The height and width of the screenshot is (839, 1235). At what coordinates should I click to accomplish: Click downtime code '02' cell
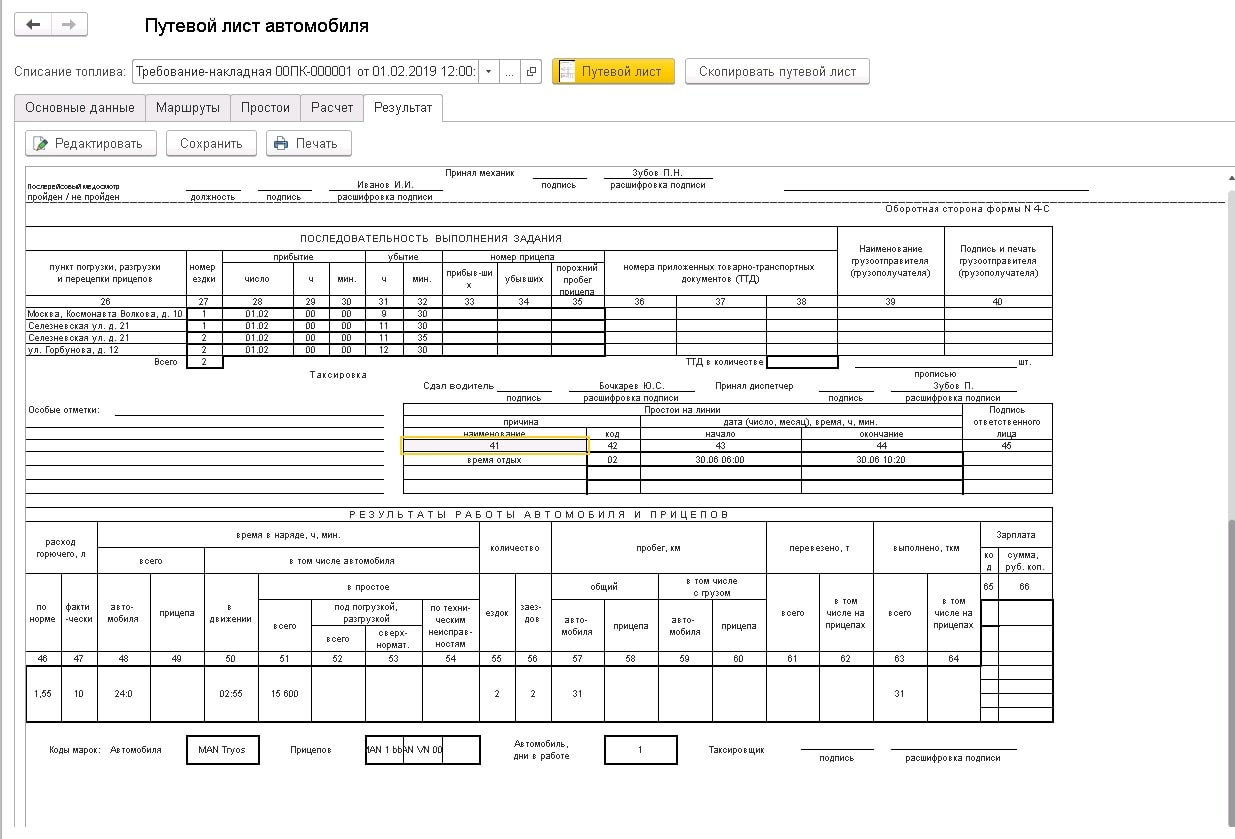(614, 460)
